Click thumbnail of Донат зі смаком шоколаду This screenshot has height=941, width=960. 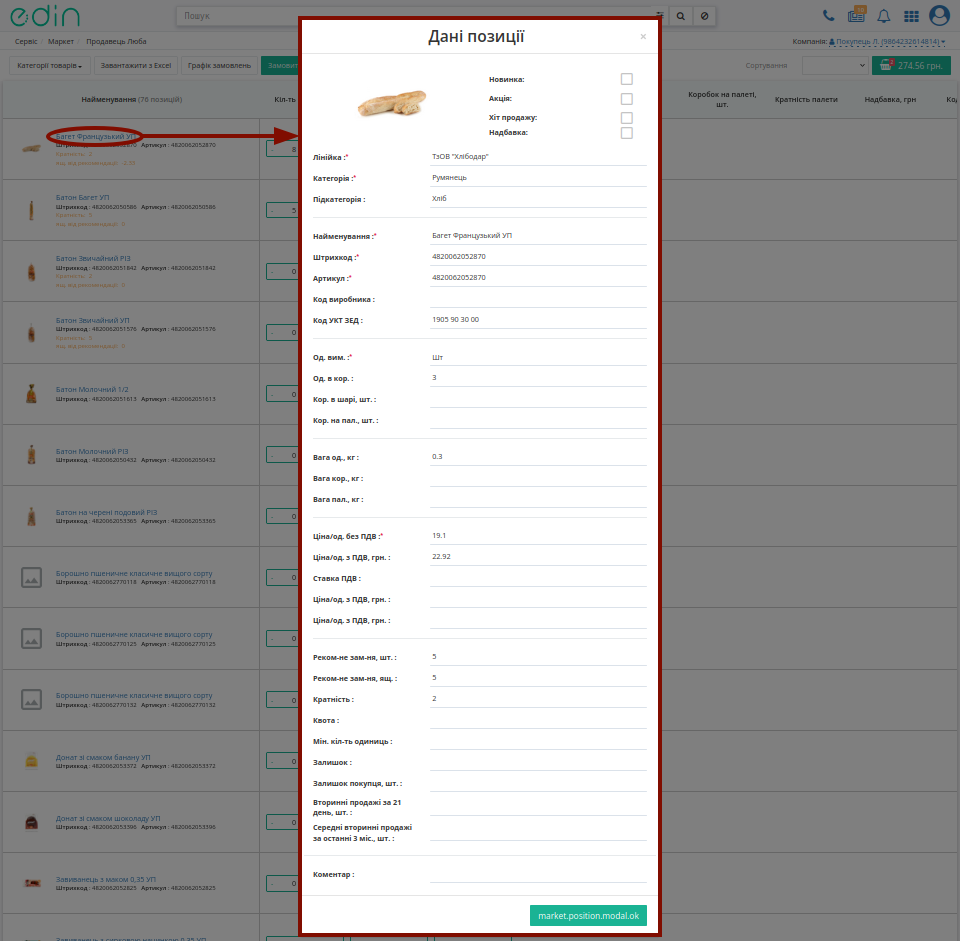[x=31, y=822]
